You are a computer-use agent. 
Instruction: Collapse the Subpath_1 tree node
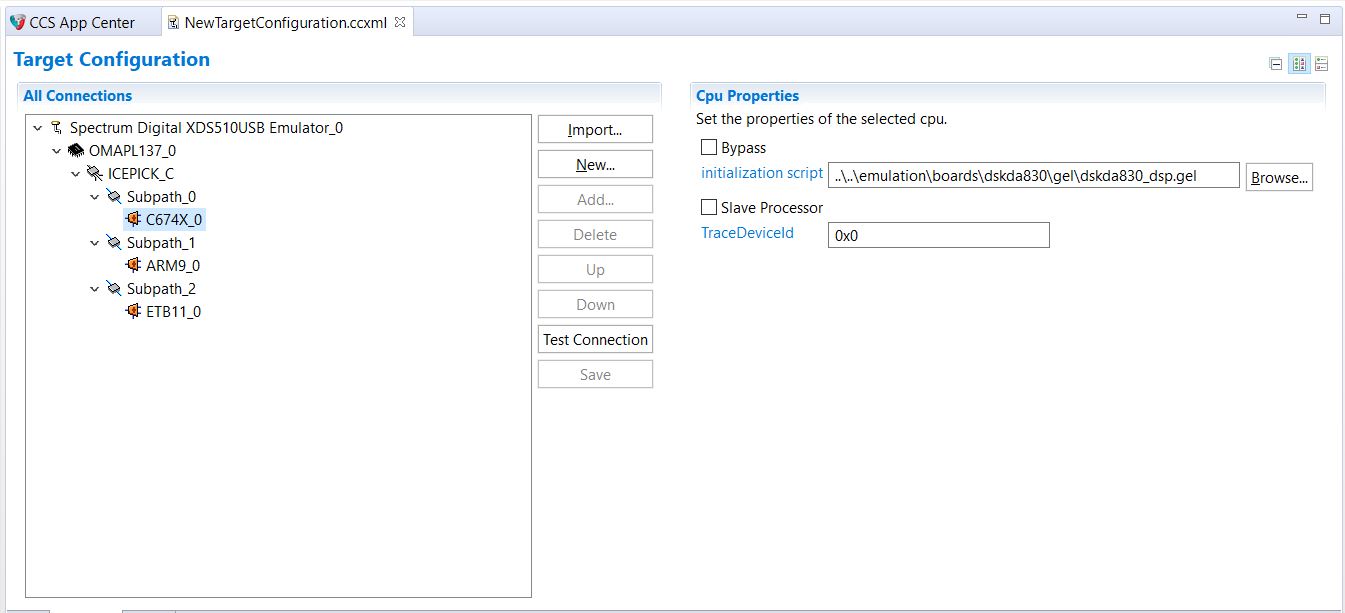[94, 243]
